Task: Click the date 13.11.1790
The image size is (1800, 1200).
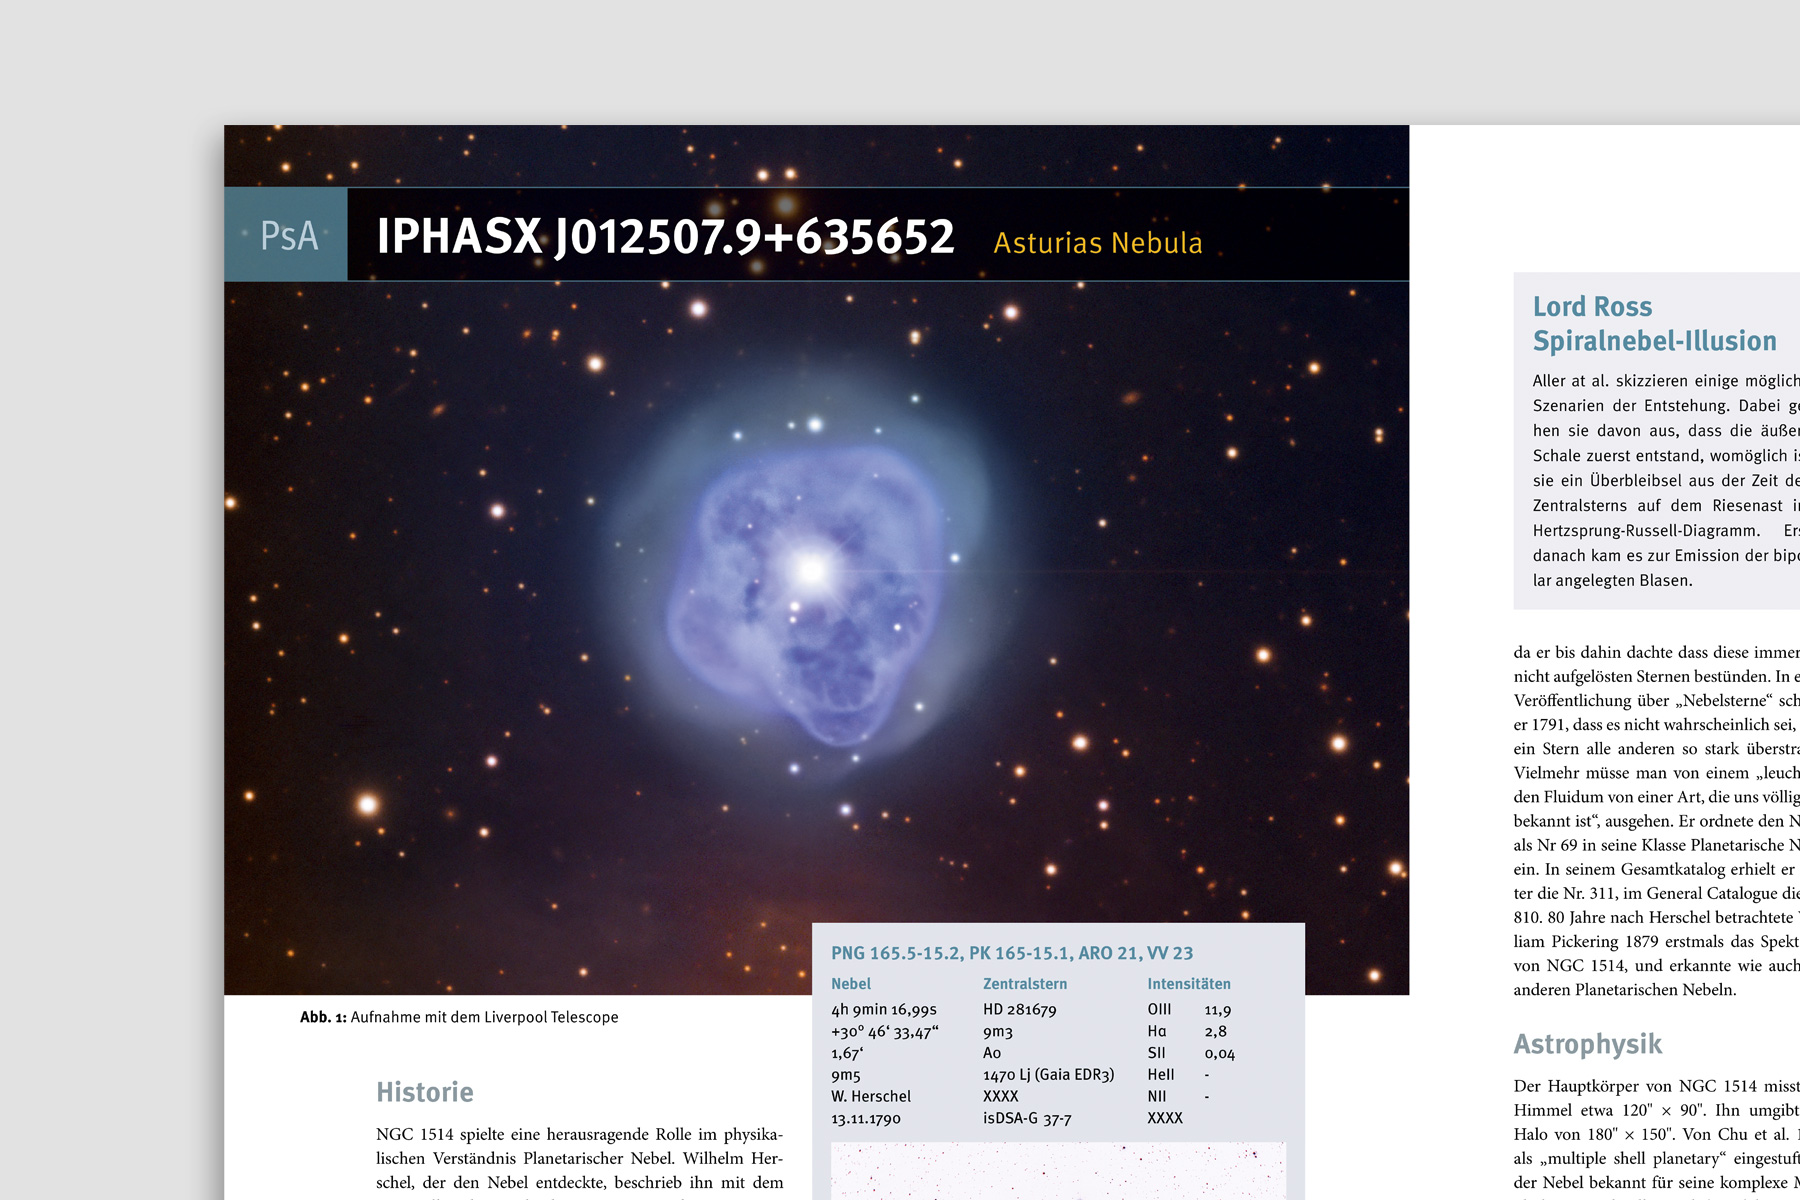Action: pyautogui.click(x=866, y=1119)
